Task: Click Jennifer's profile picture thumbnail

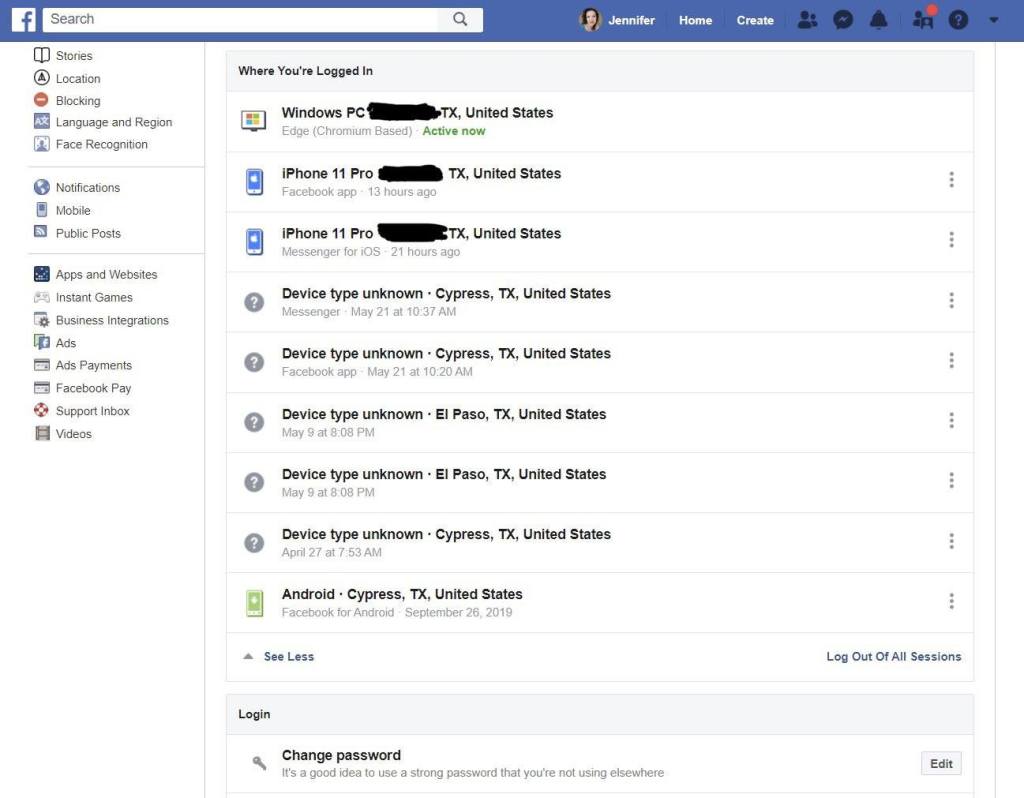Action: (591, 20)
